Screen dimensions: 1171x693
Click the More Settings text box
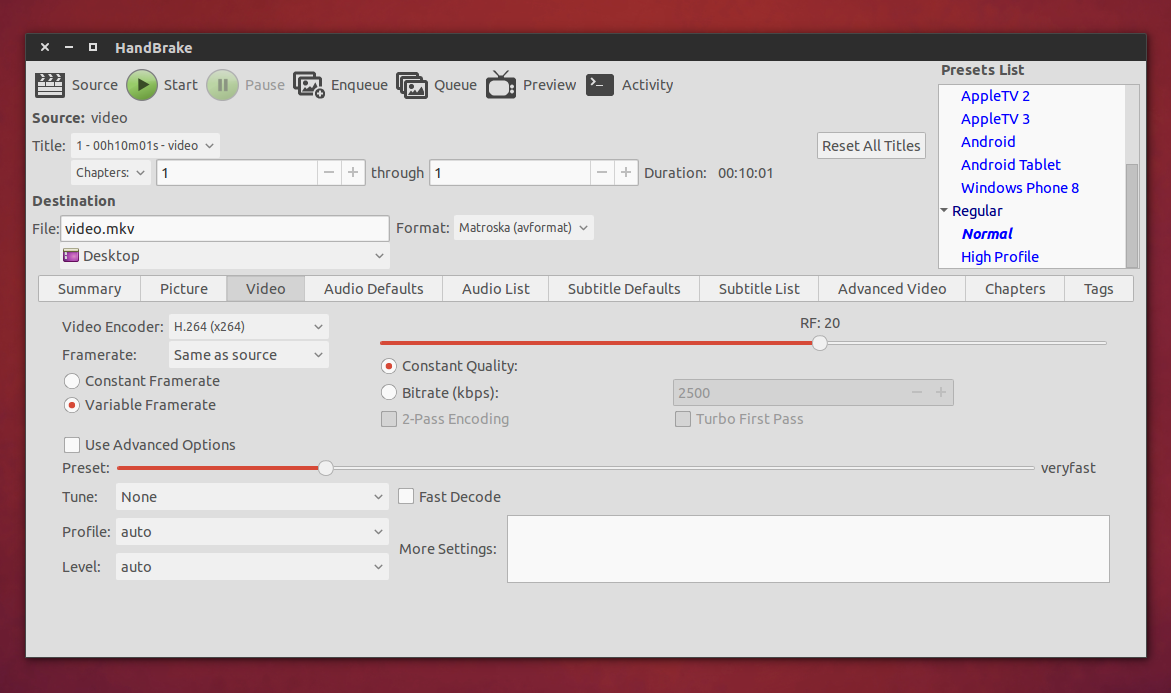click(808, 549)
